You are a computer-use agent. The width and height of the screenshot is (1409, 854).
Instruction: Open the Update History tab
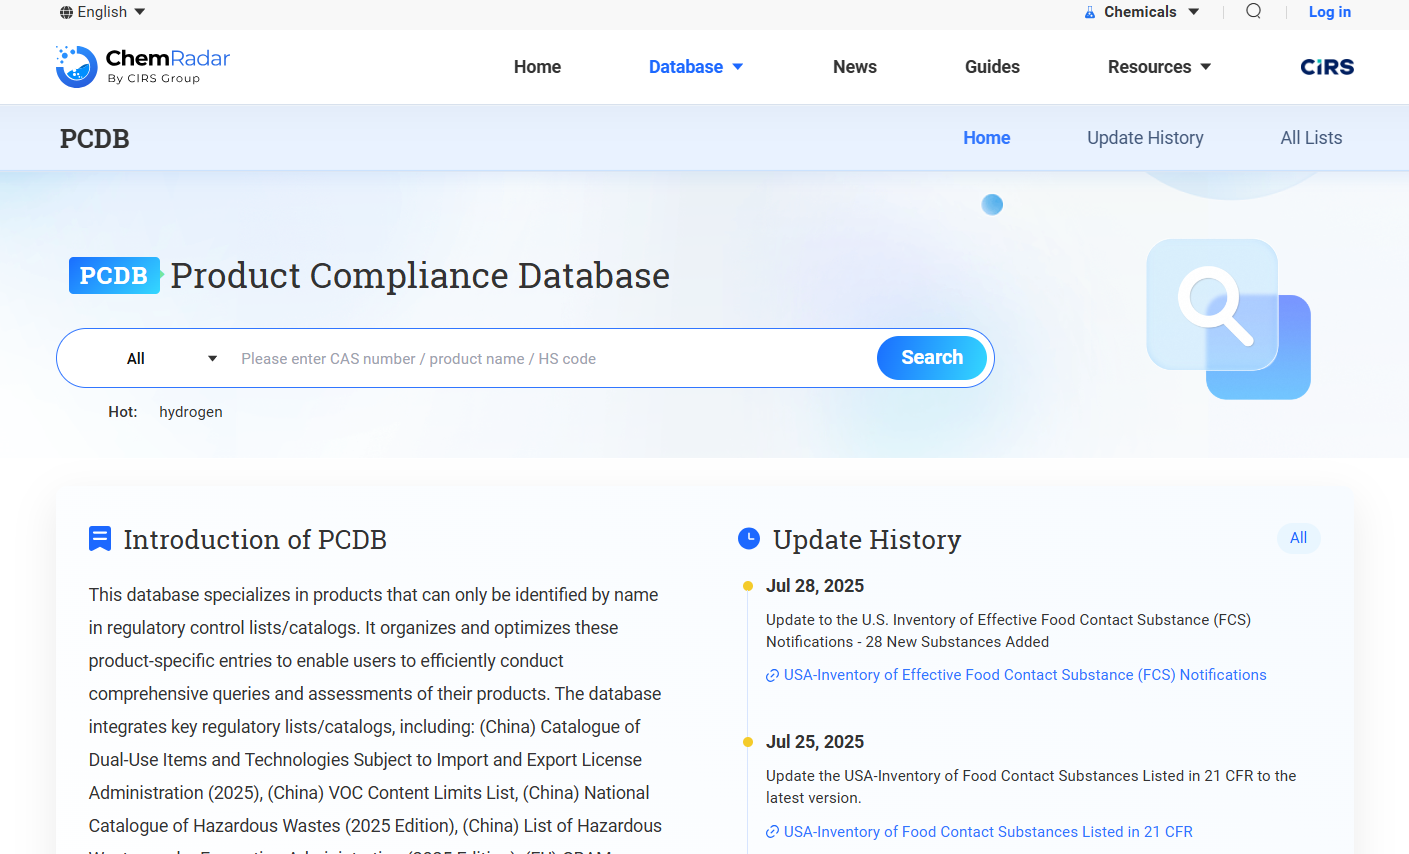(1145, 138)
